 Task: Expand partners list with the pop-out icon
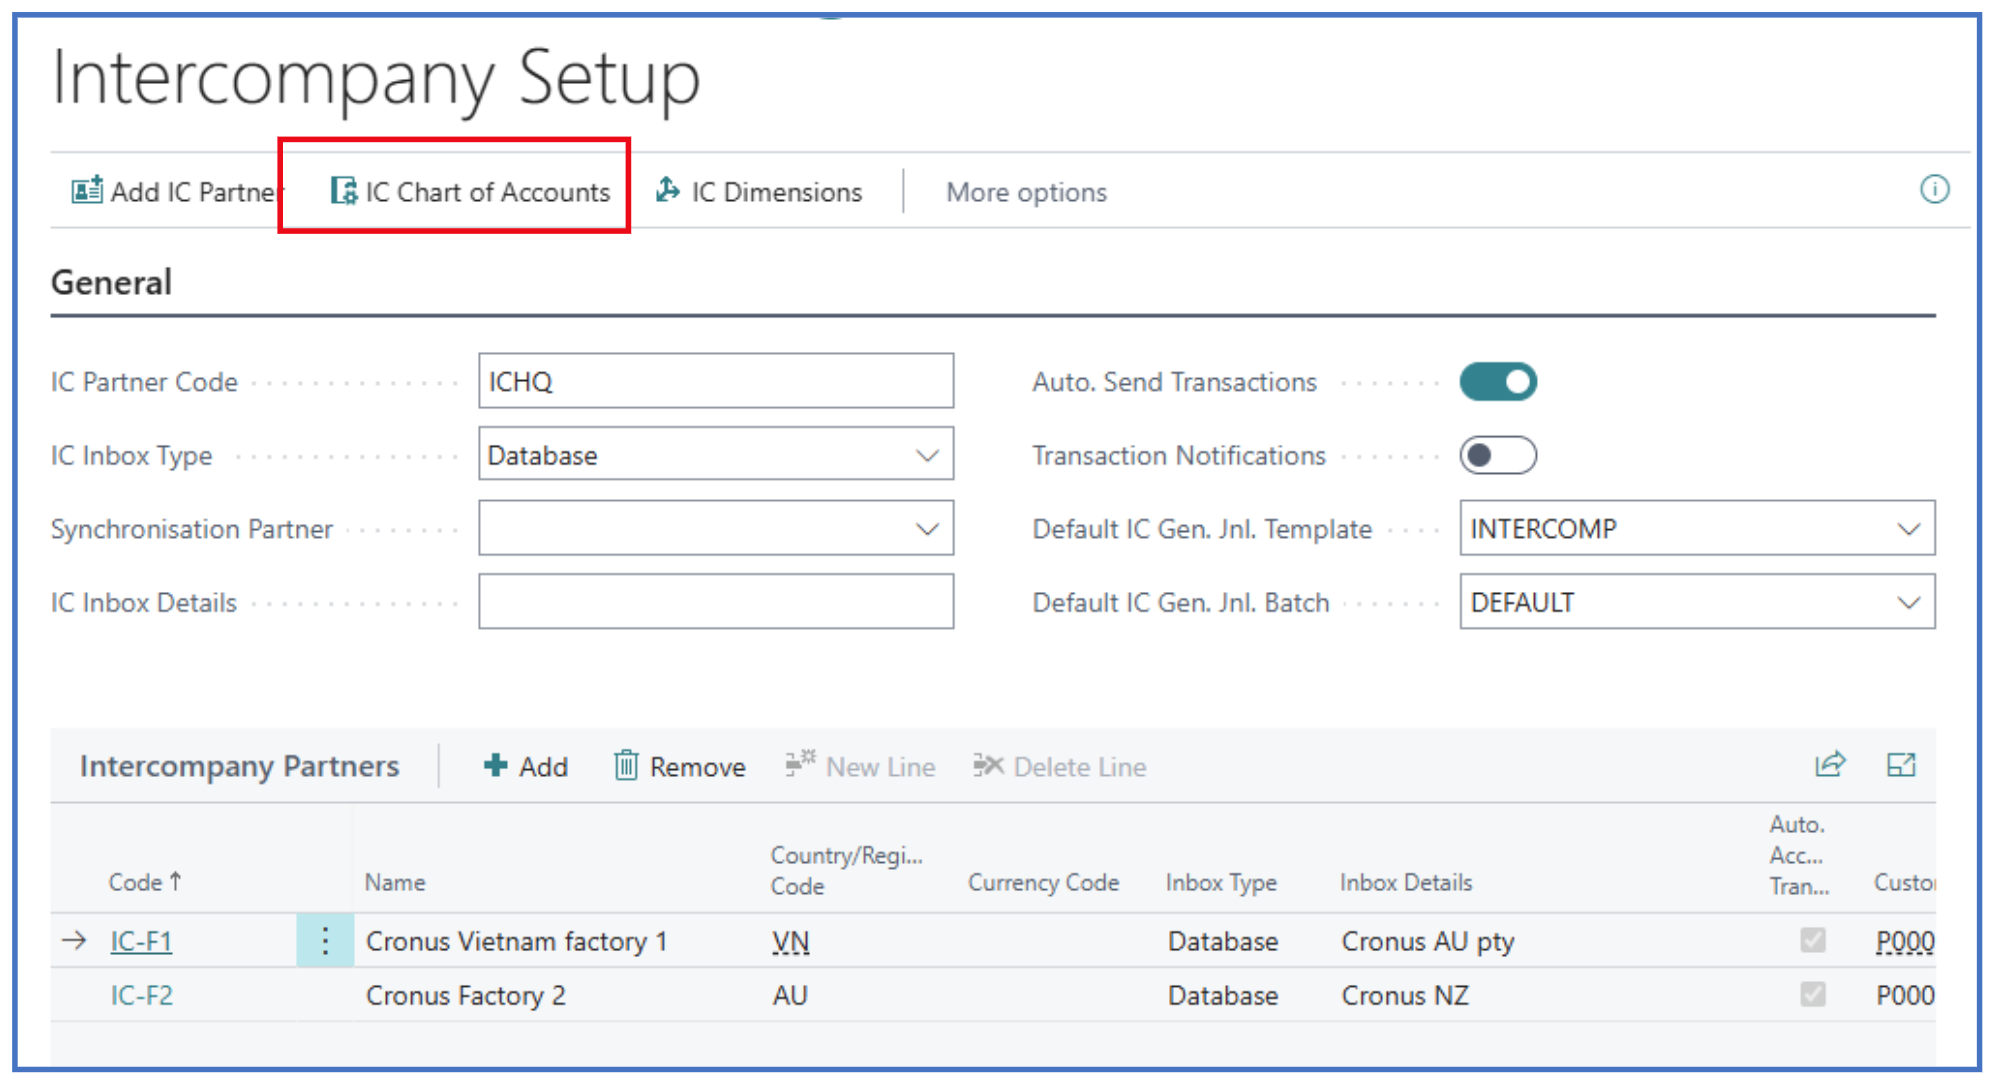click(1900, 765)
